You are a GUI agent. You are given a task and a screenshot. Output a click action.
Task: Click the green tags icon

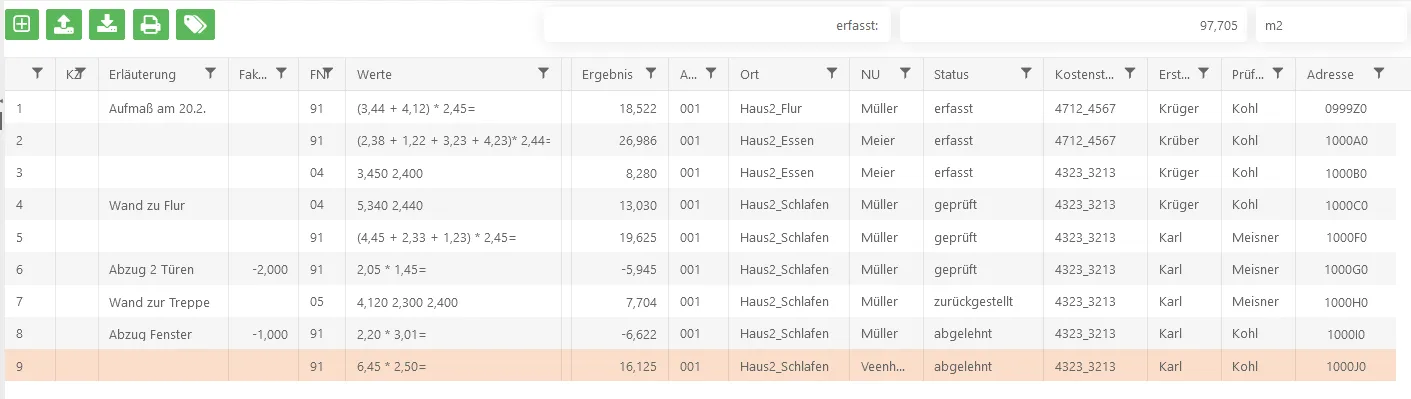(196, 24)
